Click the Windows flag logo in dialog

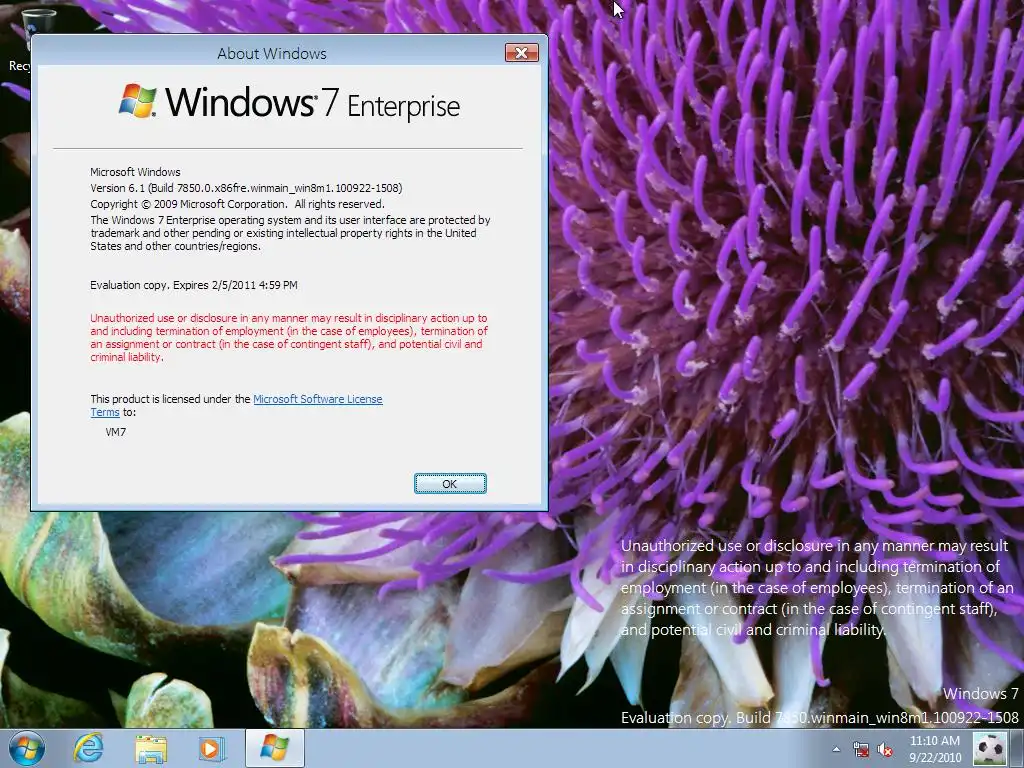point(138,101)
